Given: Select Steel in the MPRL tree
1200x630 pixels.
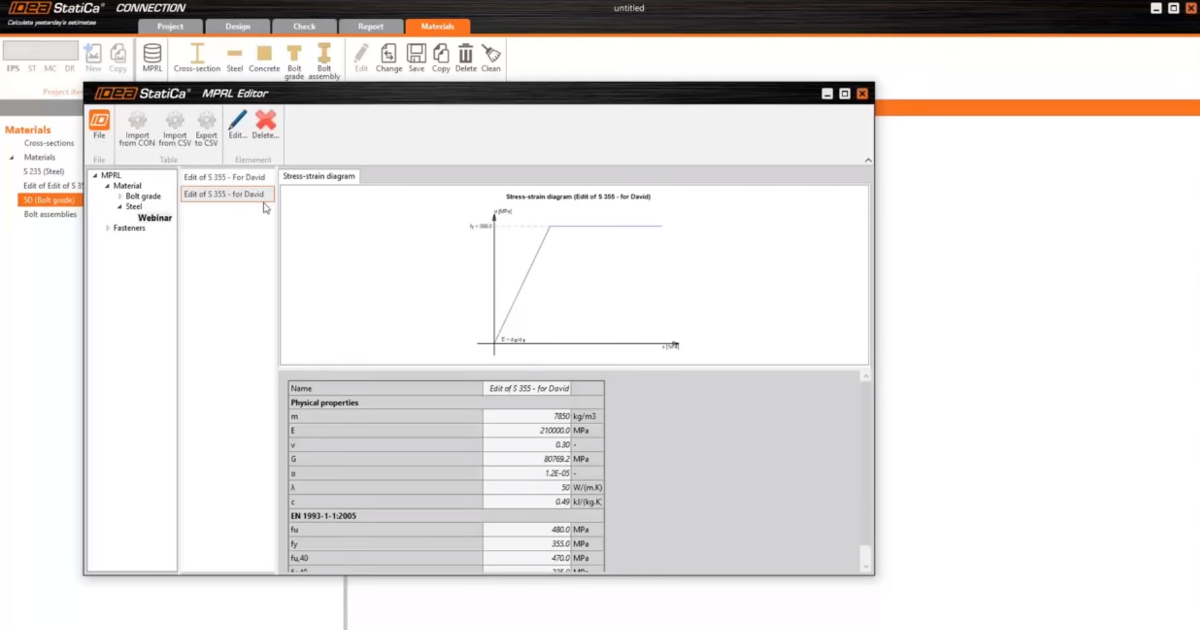Looking at the screenshot, I should click(134, 207).
